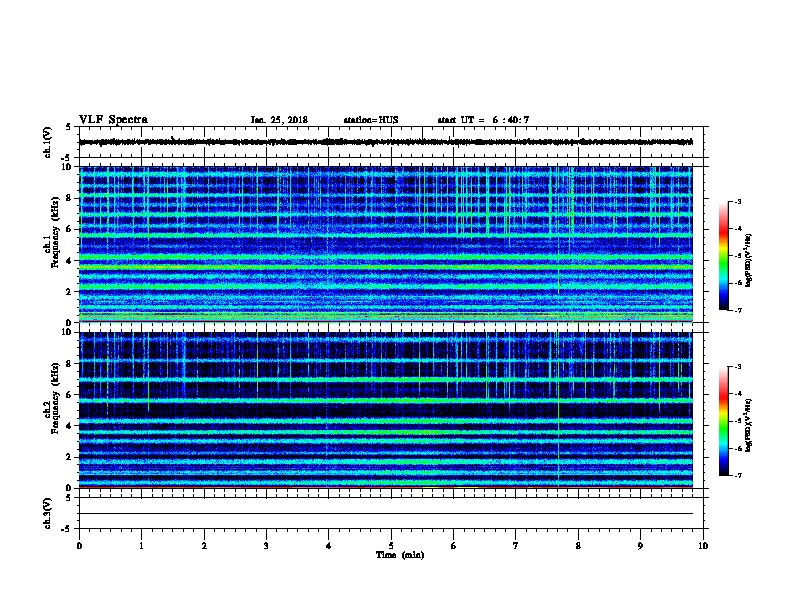Click the "VLF Spectra" plot title

coord(114,120)
